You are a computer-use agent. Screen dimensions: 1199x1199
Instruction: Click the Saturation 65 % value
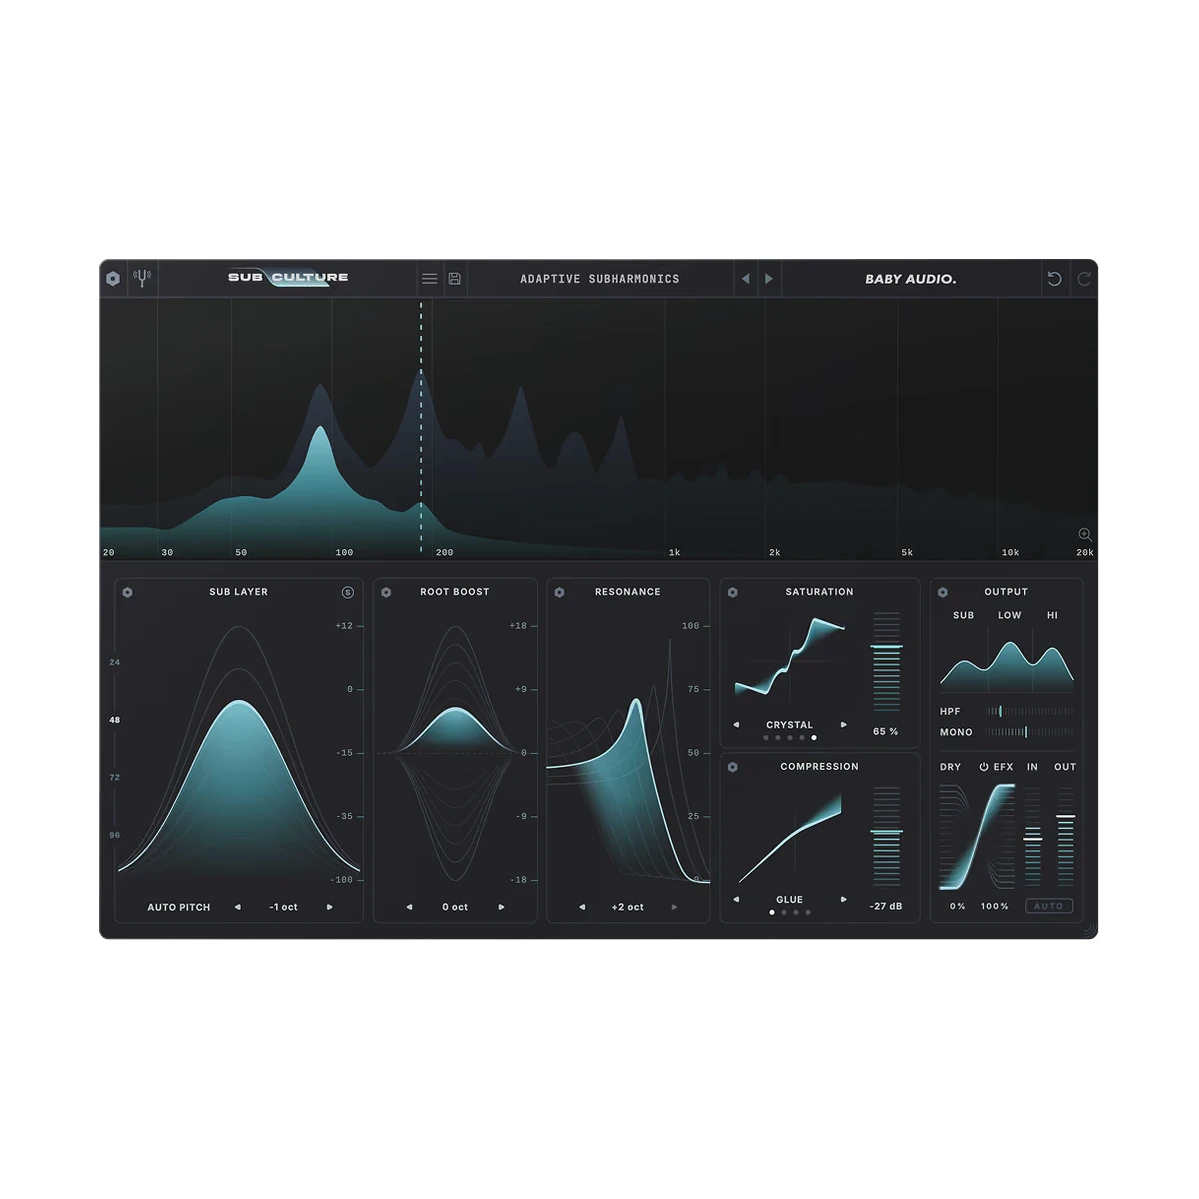pos(885,732)
